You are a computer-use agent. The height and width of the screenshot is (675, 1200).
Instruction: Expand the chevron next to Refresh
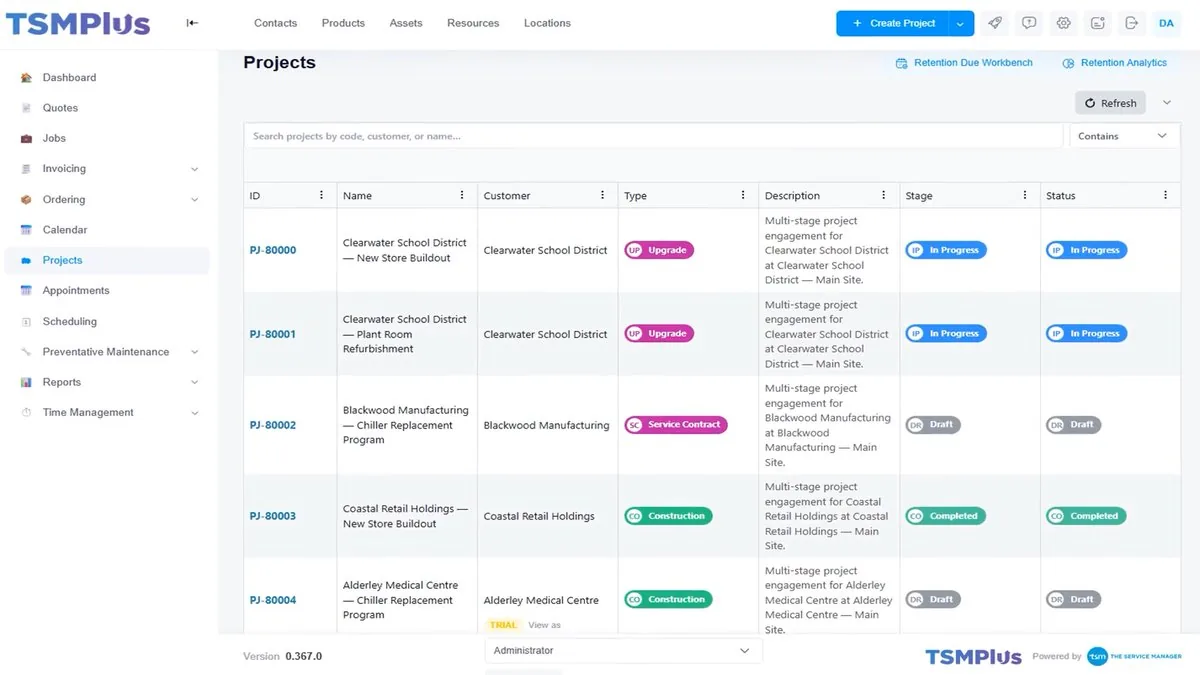pyautogui.click(x=1166, y=102)
